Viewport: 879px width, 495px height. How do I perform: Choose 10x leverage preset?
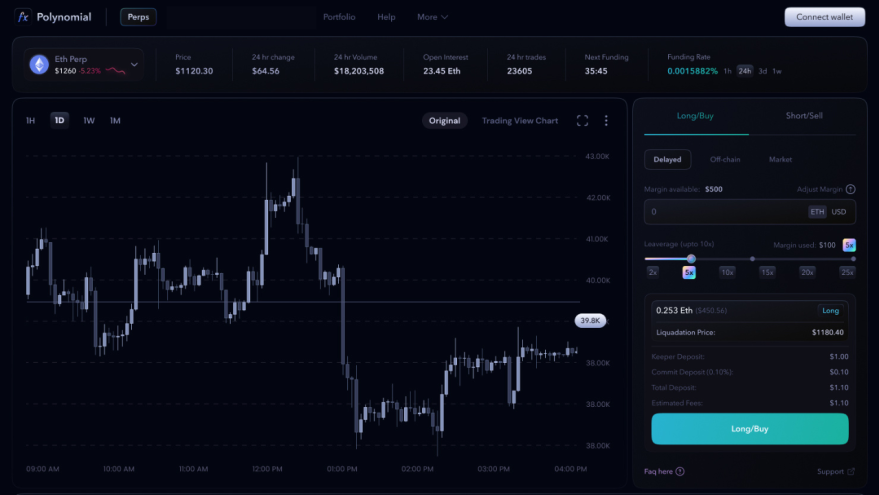pos(727,272)
